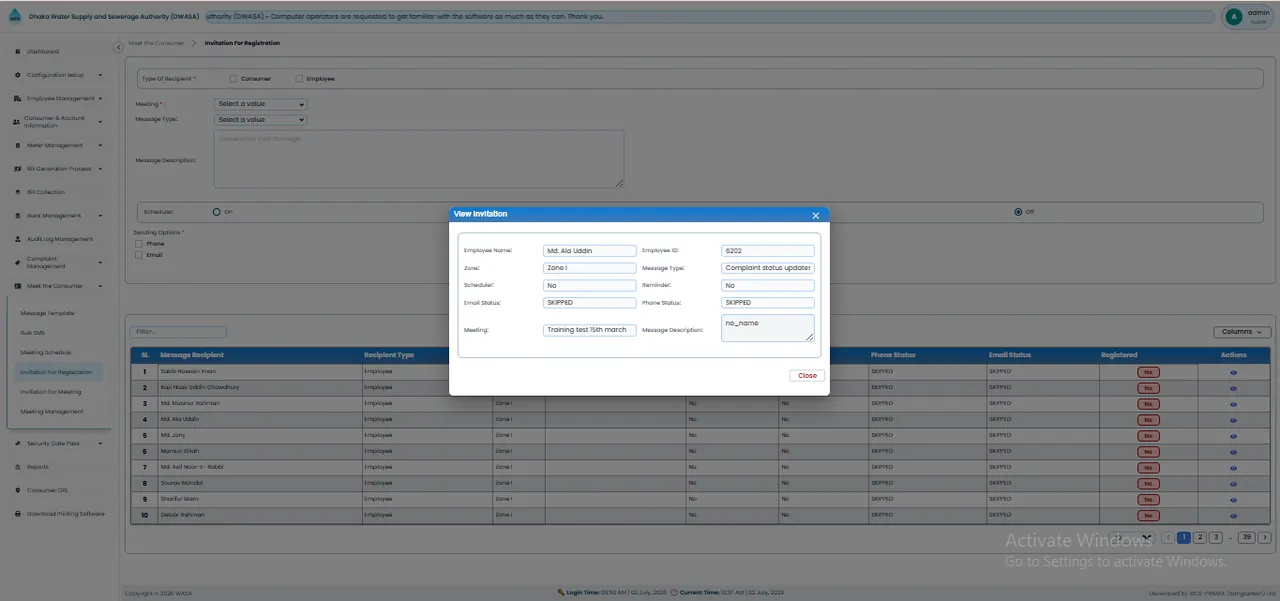The height and width of the screenshot is (601, 1280).
Task: Select the scheduler Off radio button
Action: point(1018,212)
